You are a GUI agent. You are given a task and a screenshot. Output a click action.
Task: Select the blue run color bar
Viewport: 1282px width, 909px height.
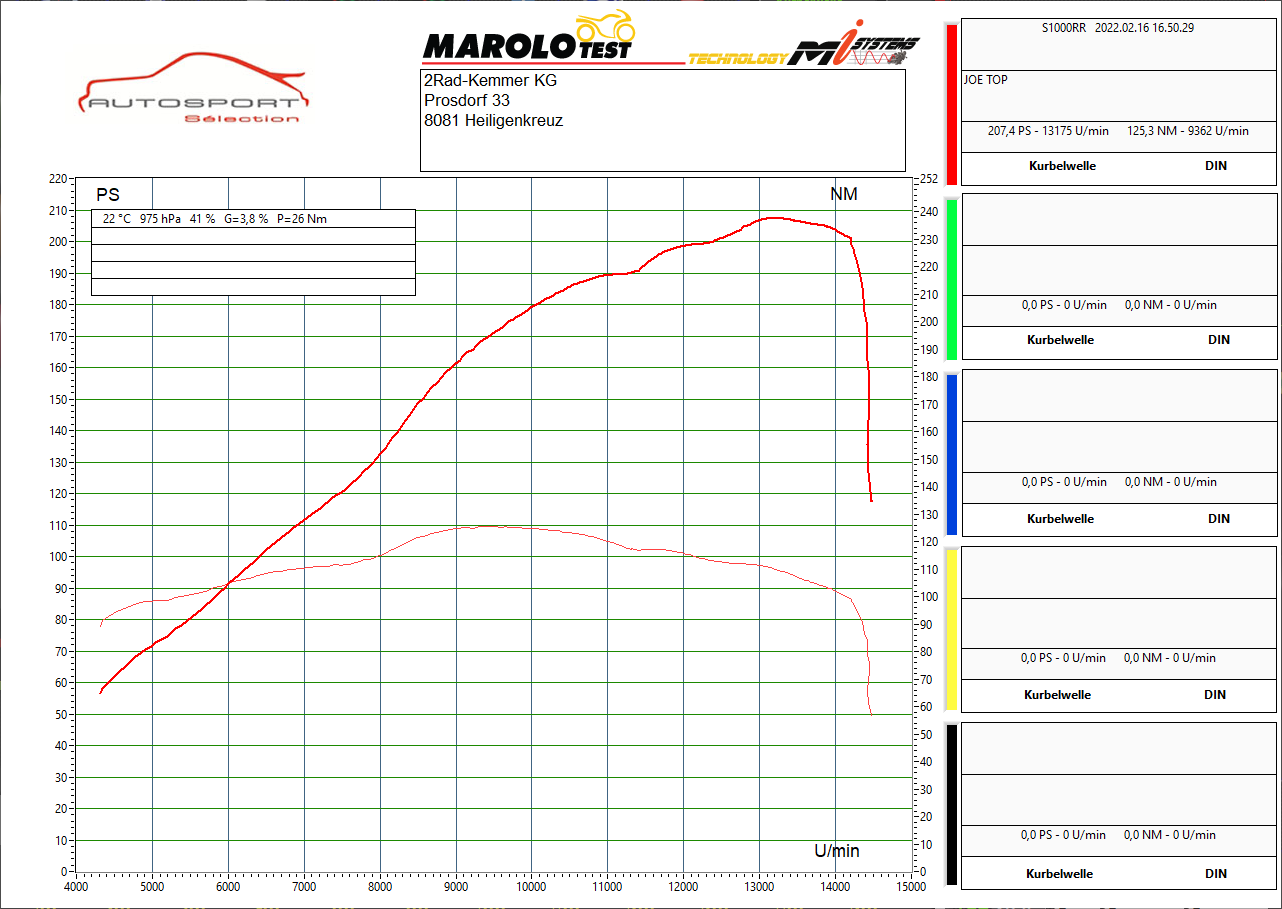click(951, 455)
